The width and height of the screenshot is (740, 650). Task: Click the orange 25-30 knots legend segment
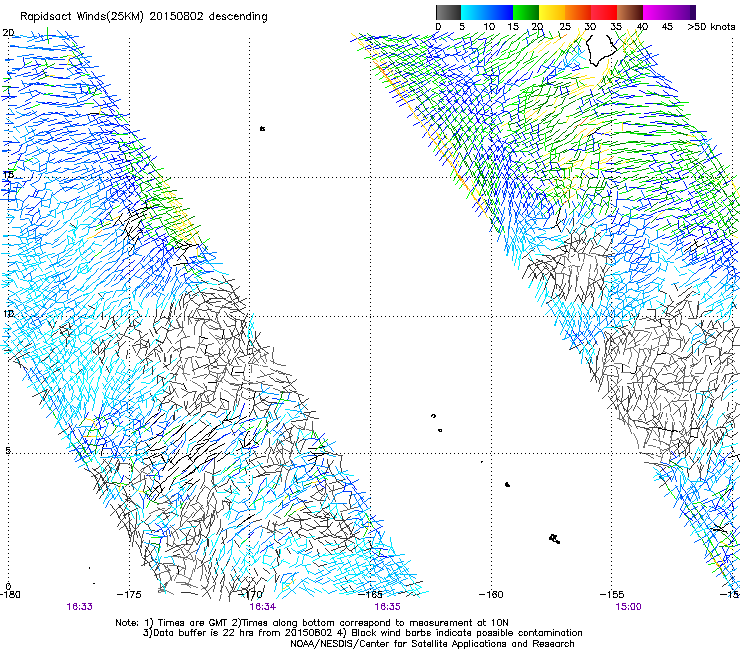pos(578,12)
